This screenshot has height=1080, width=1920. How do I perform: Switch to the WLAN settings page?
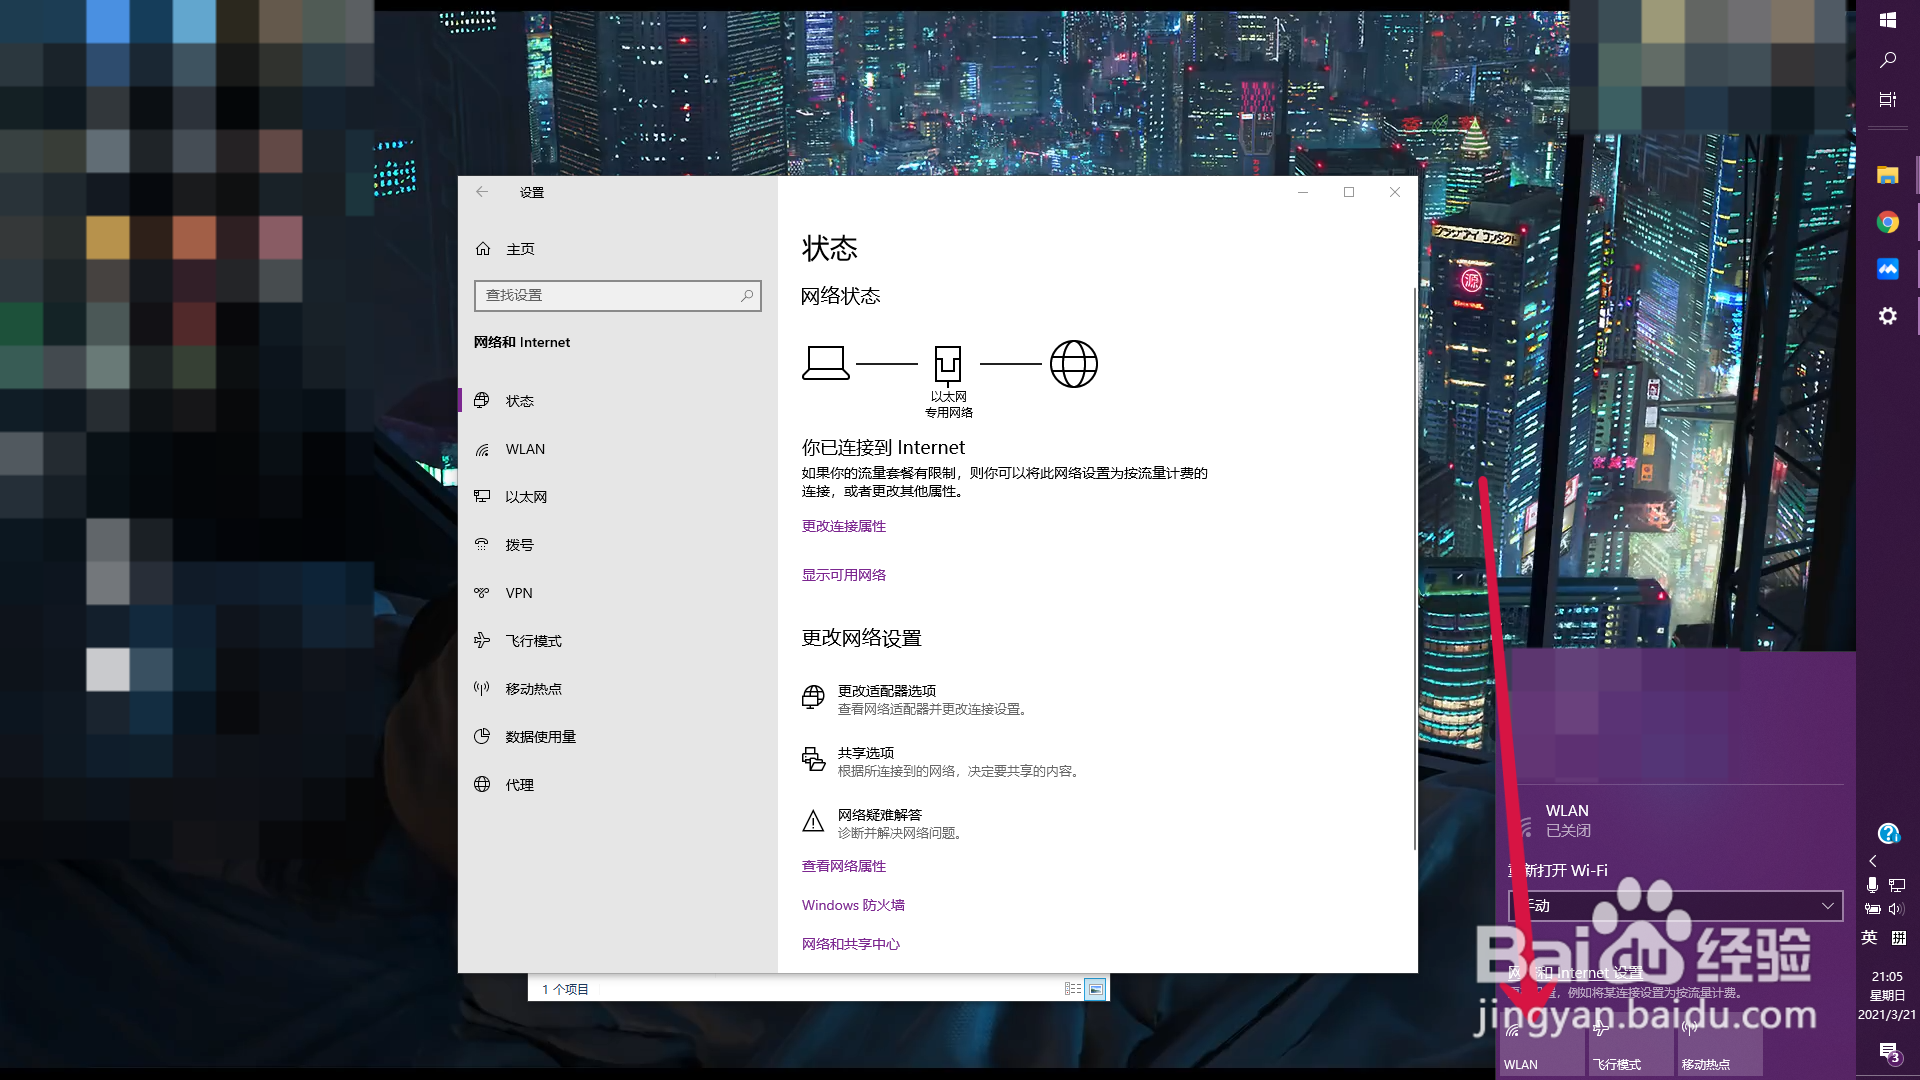(524, 449)
